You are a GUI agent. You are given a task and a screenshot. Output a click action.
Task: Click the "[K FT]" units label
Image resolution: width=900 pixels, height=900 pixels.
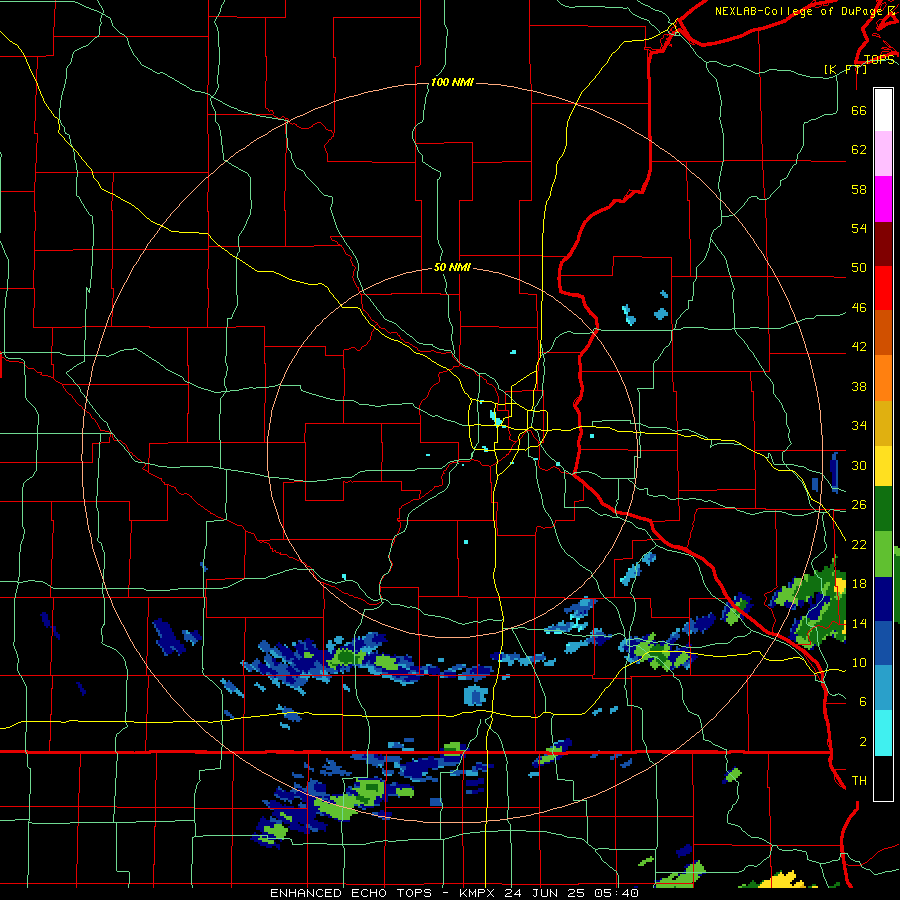[x=846, y=69]
